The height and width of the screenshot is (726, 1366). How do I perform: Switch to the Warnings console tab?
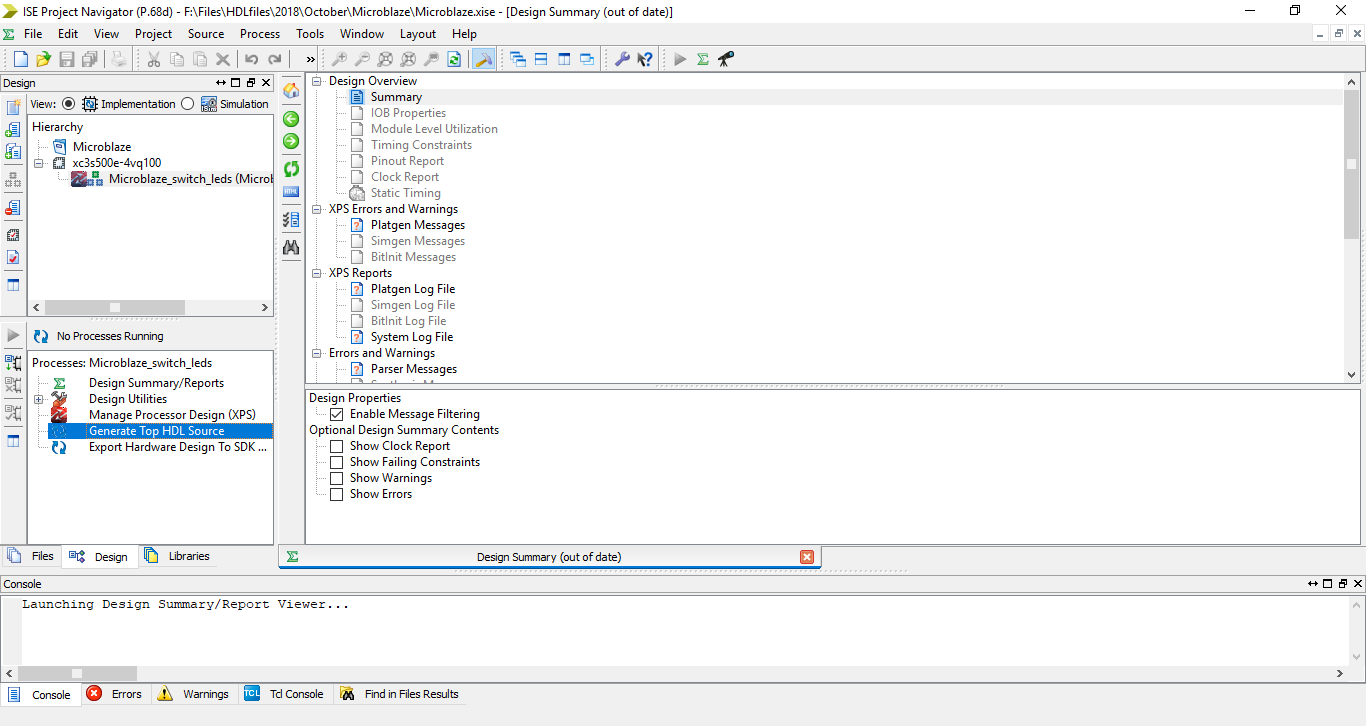coord(193,694)
